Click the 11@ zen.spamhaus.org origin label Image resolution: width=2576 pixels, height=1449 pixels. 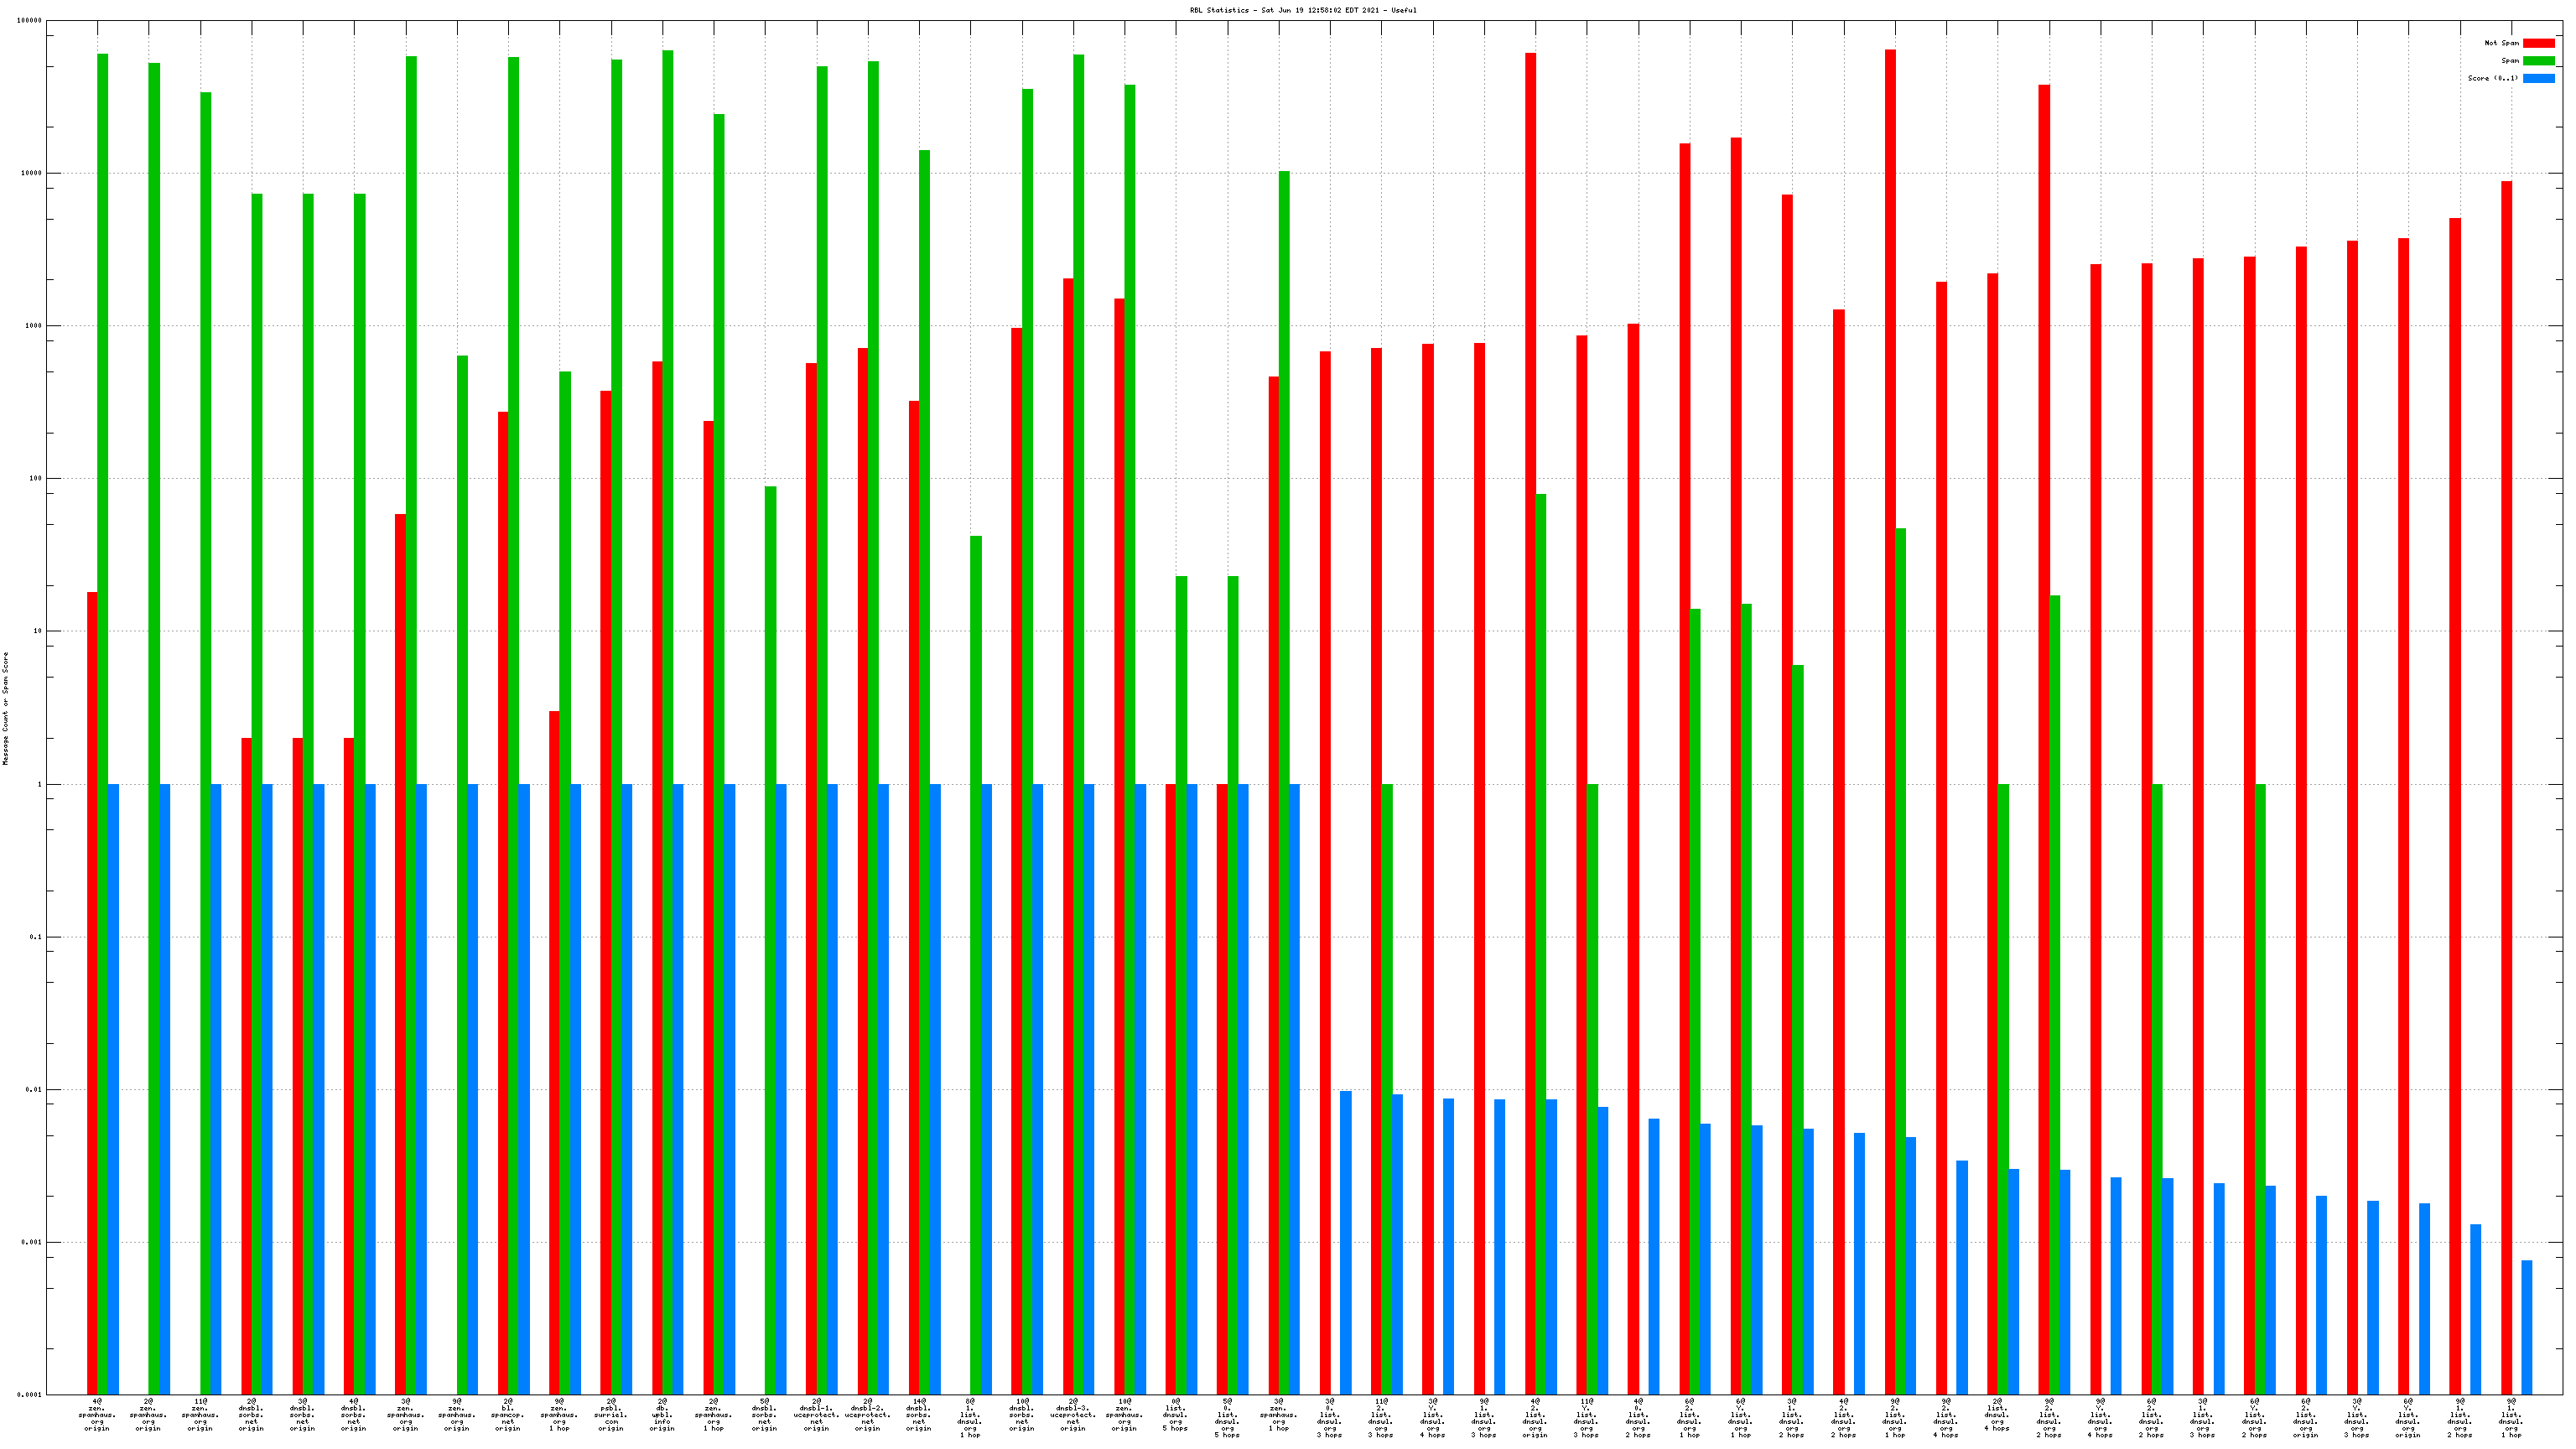point(200,1415)
